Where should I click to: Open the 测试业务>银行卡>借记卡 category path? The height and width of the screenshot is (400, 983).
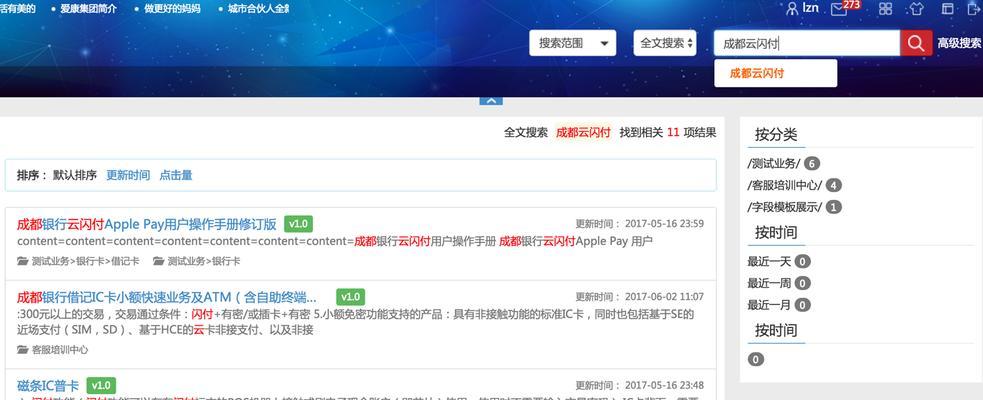pyautogui.click(x=86, y=261)
